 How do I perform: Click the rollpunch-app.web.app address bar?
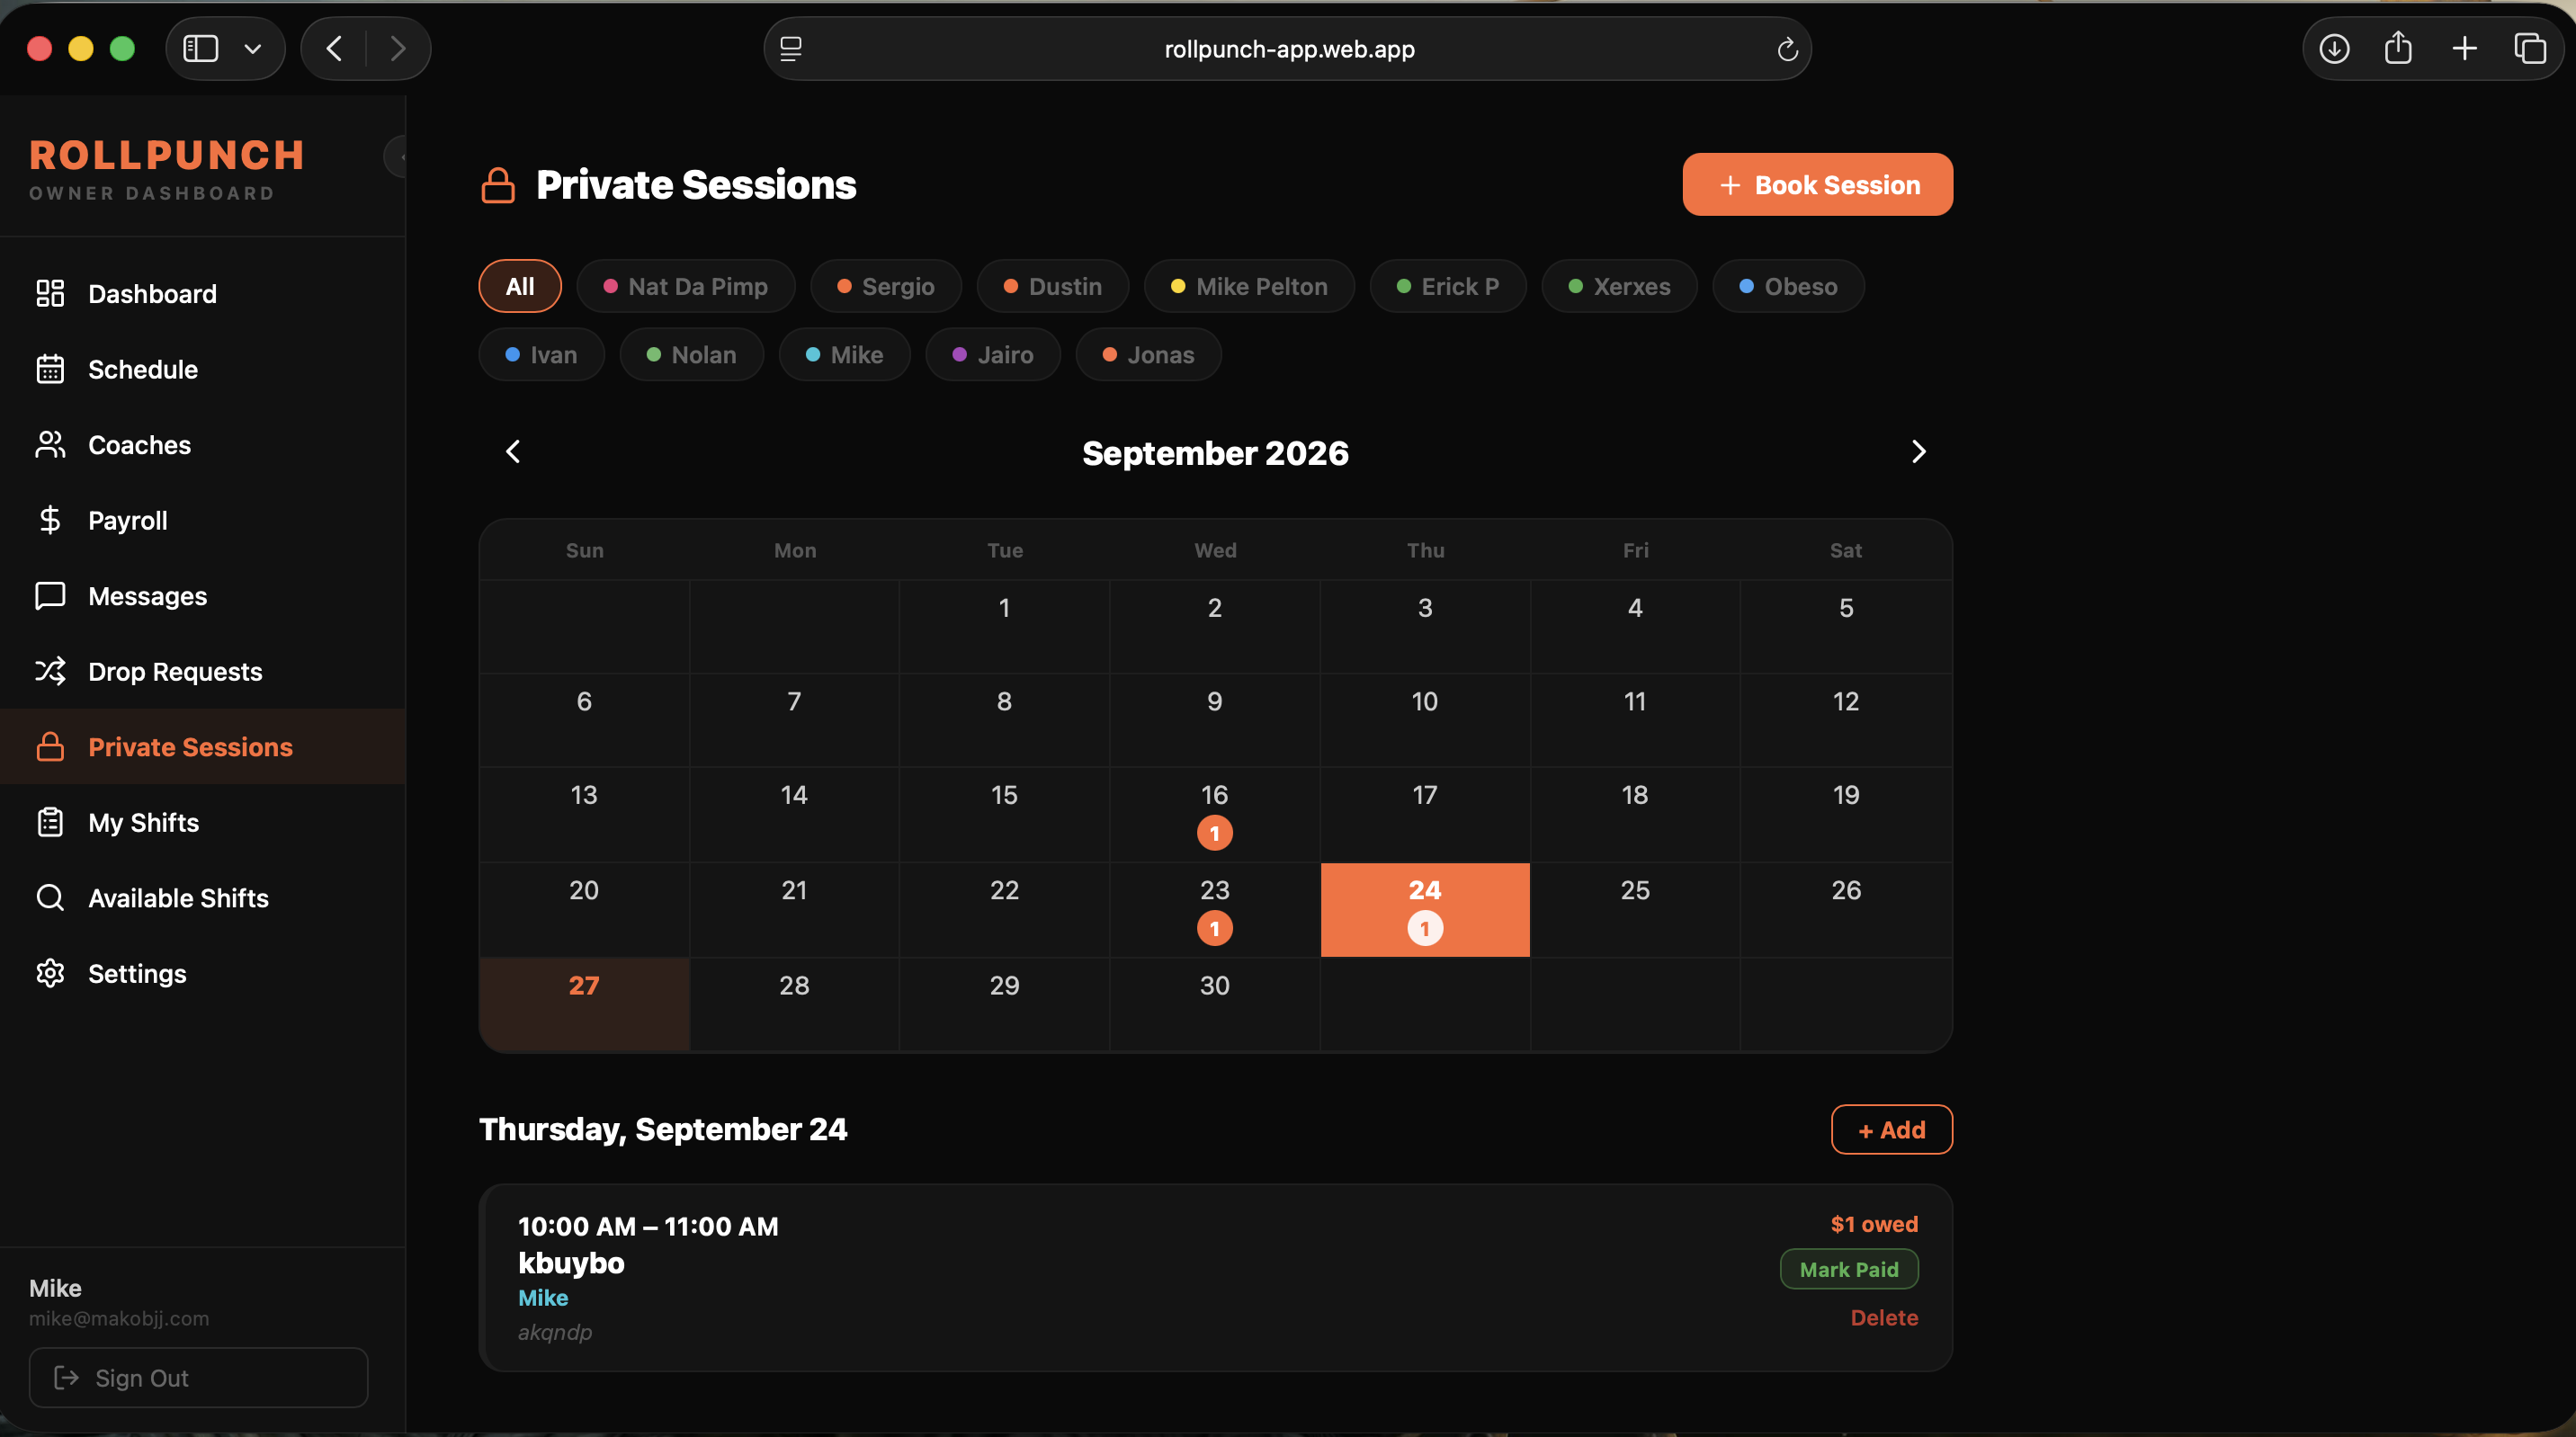click(1288, 49)
